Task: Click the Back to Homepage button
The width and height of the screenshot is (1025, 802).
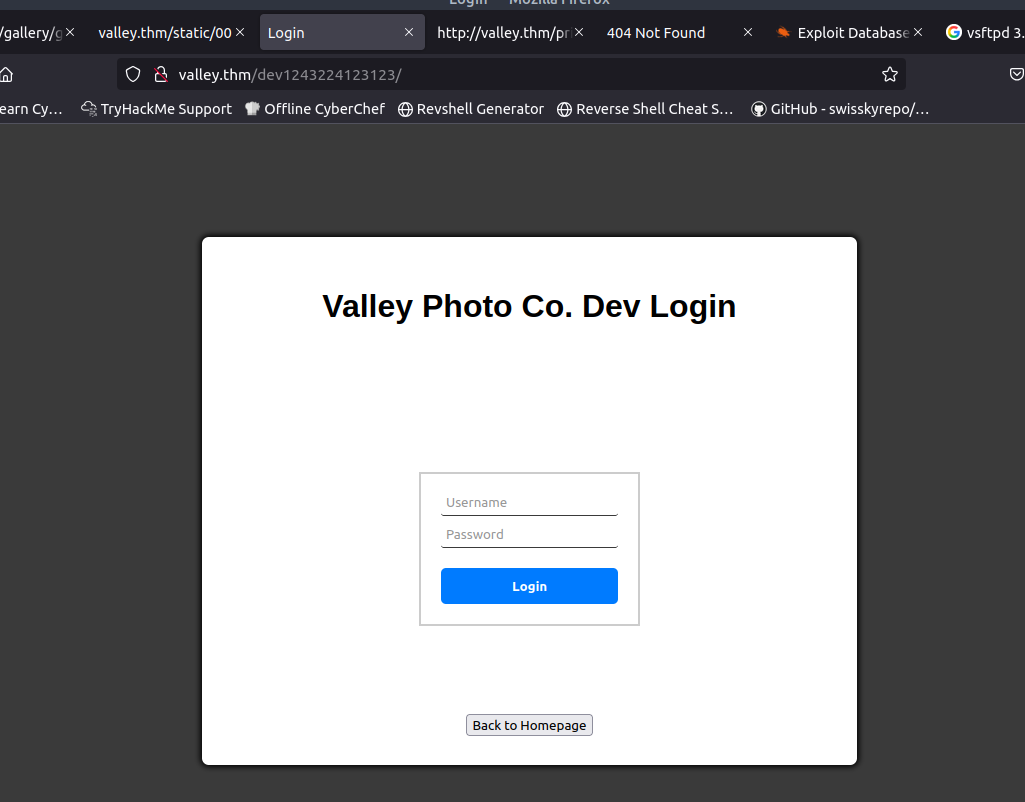Action: click(529, 725)
